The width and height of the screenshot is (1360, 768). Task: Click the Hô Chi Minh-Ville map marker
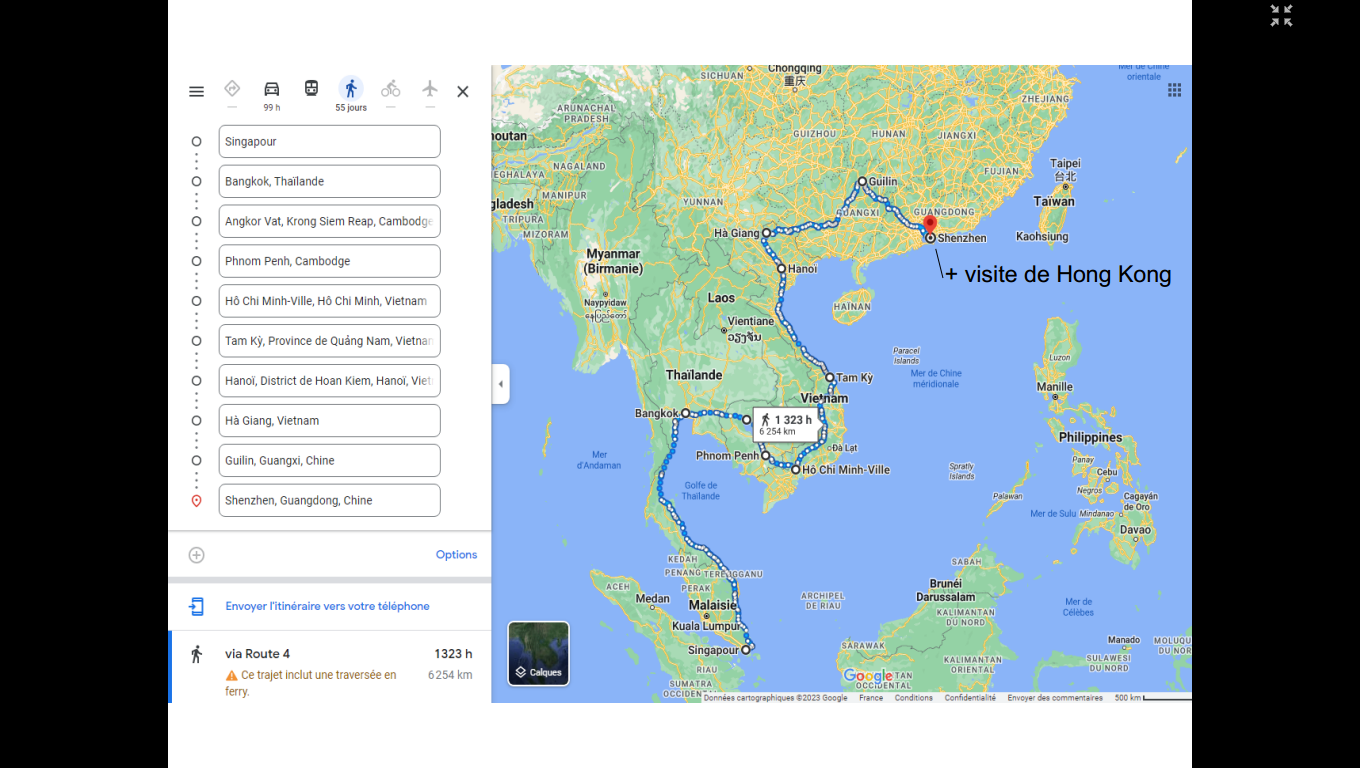[795, 470]
